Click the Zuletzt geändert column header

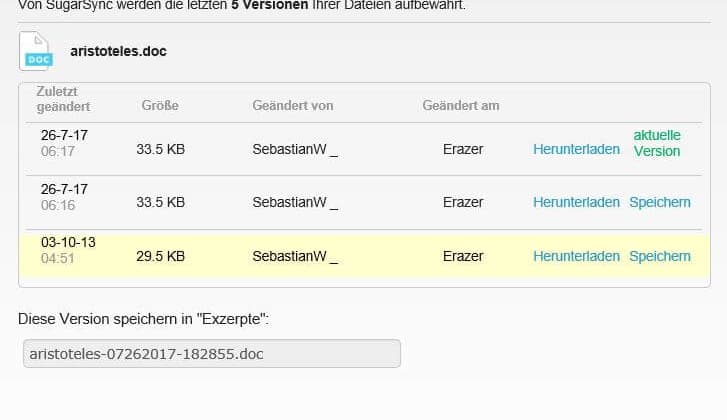tap(63, 99)
